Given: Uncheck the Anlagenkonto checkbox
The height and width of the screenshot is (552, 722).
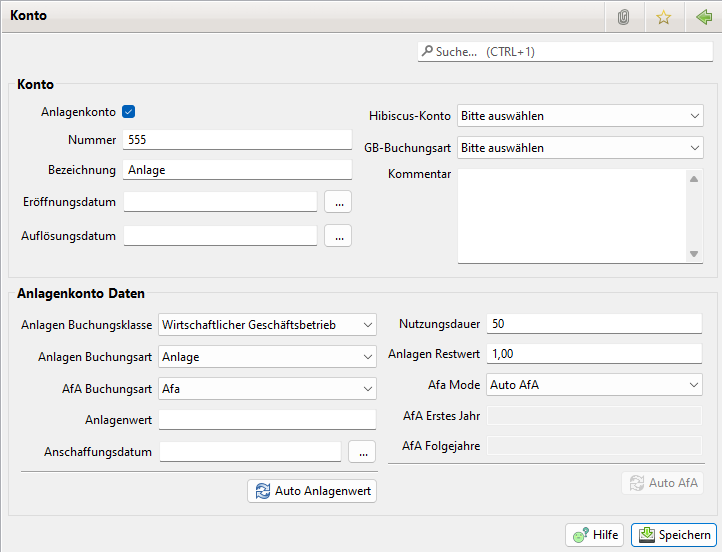Looking at the screenshot, I should pyautogui.click(x=128, y=112).
